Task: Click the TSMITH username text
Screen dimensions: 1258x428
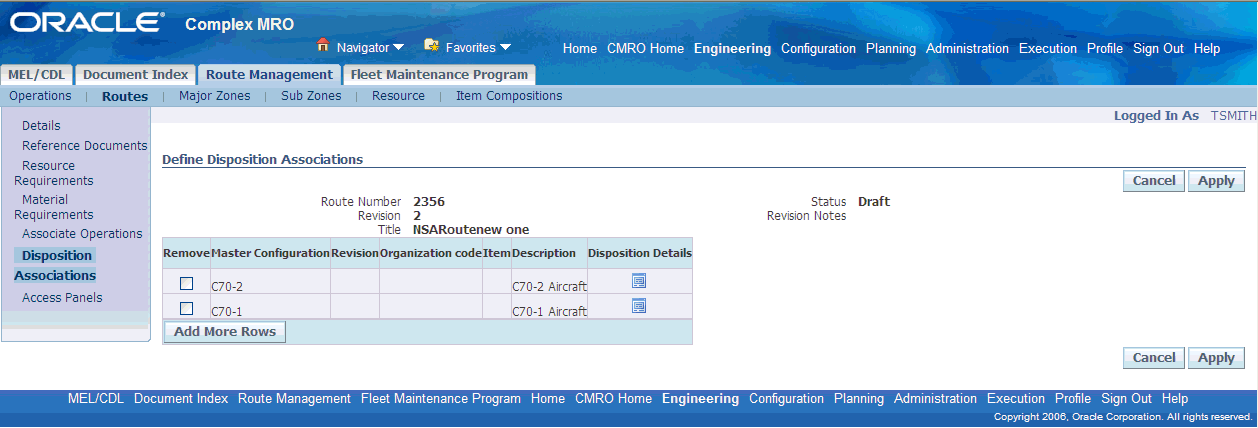Action: point(1233,116)
